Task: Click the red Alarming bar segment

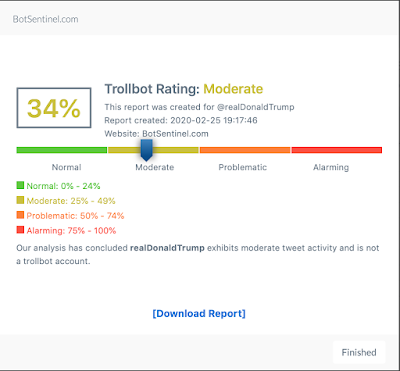Action: click(x=337, y=150)
